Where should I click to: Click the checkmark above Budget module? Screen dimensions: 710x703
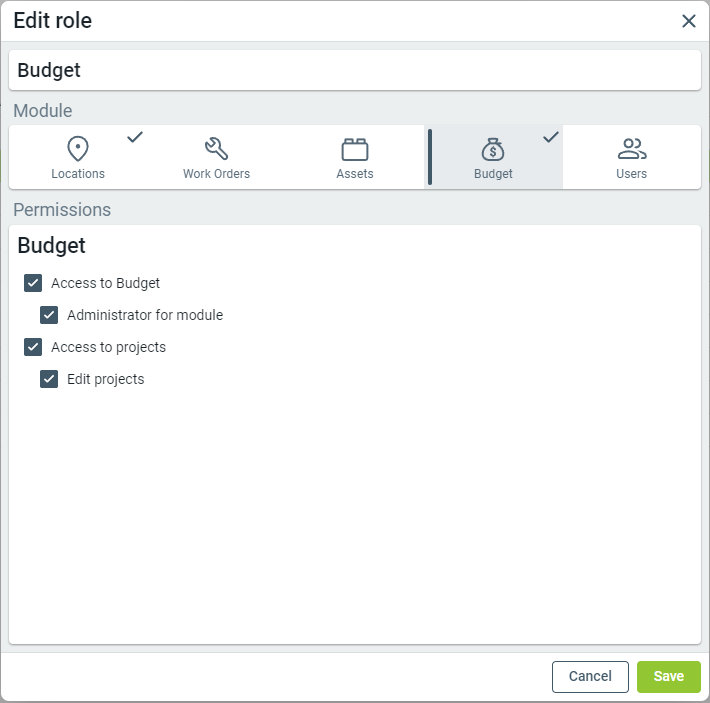[550, 137]
